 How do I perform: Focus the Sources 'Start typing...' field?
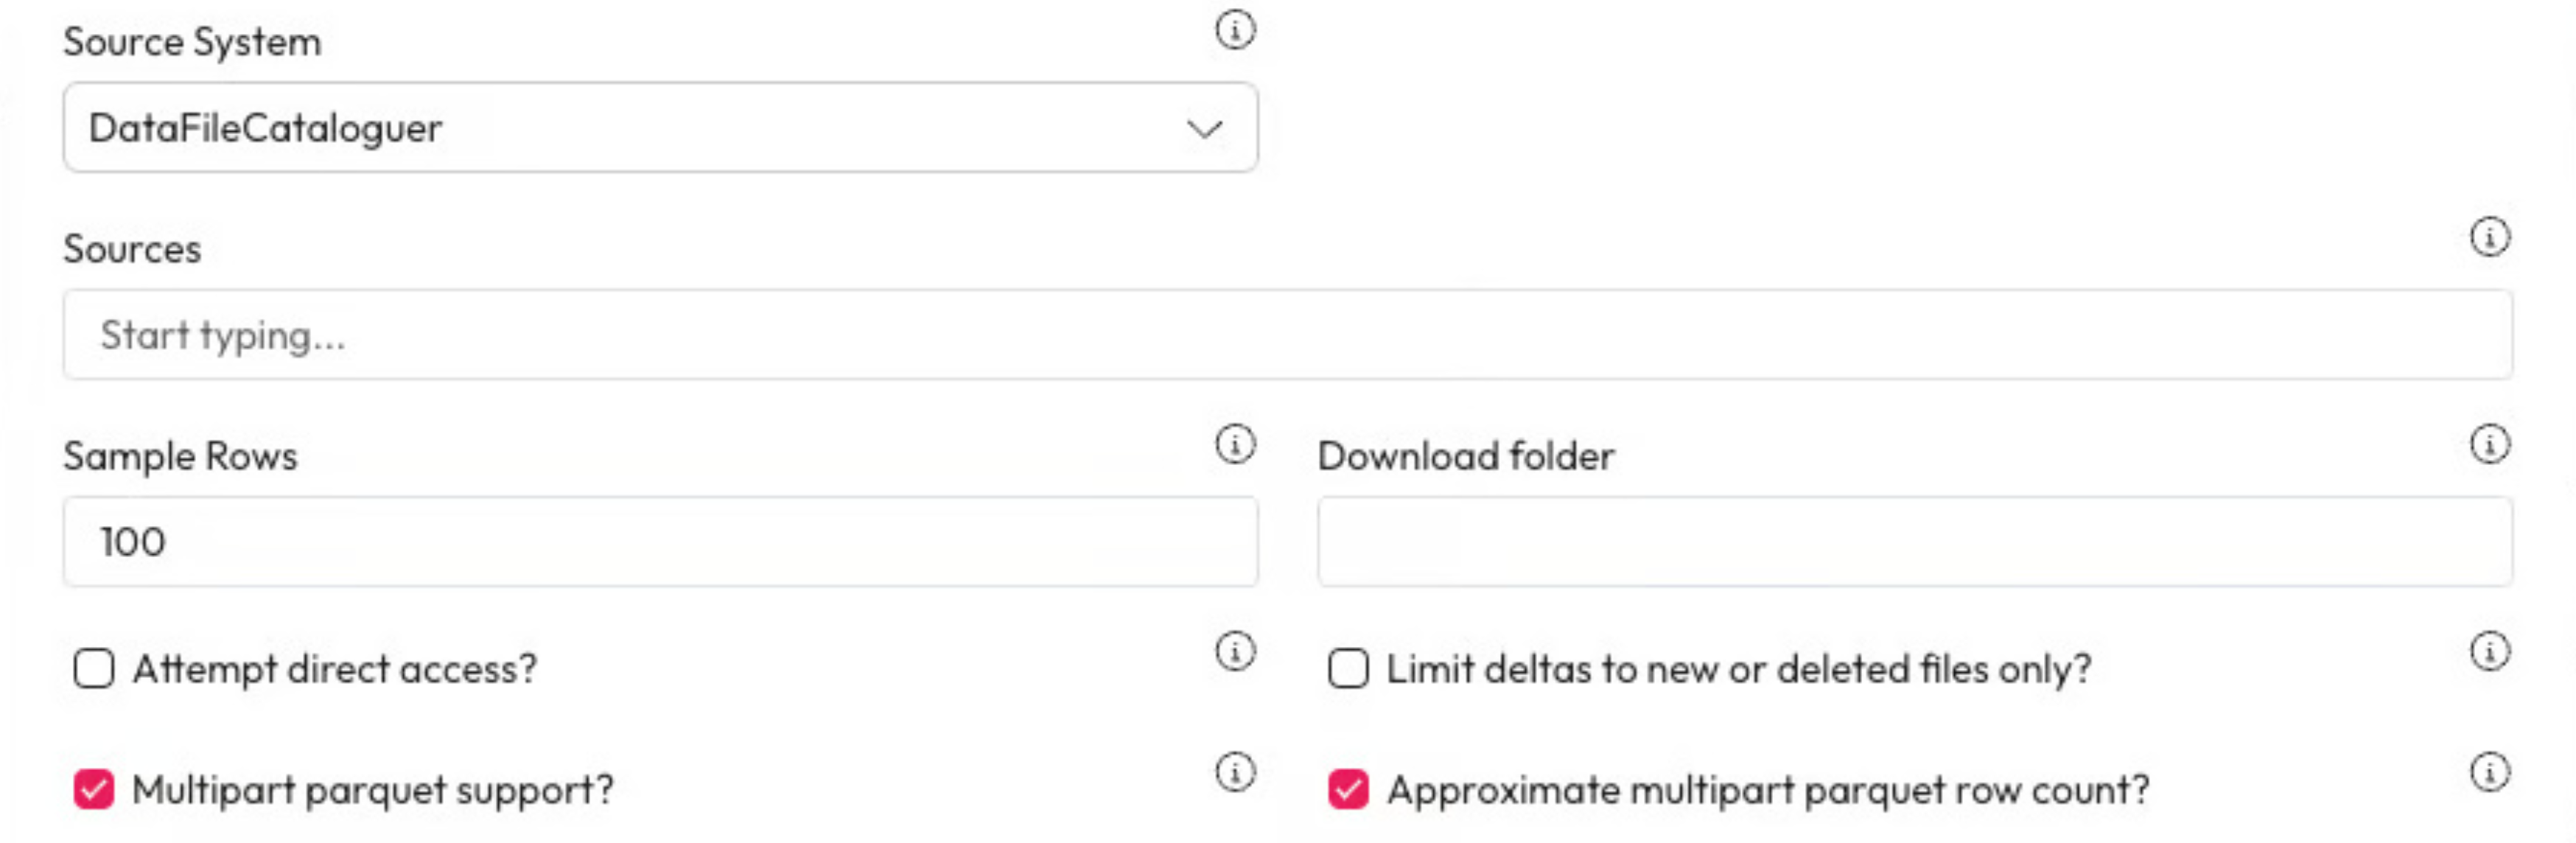click(x=1286, y=335)
